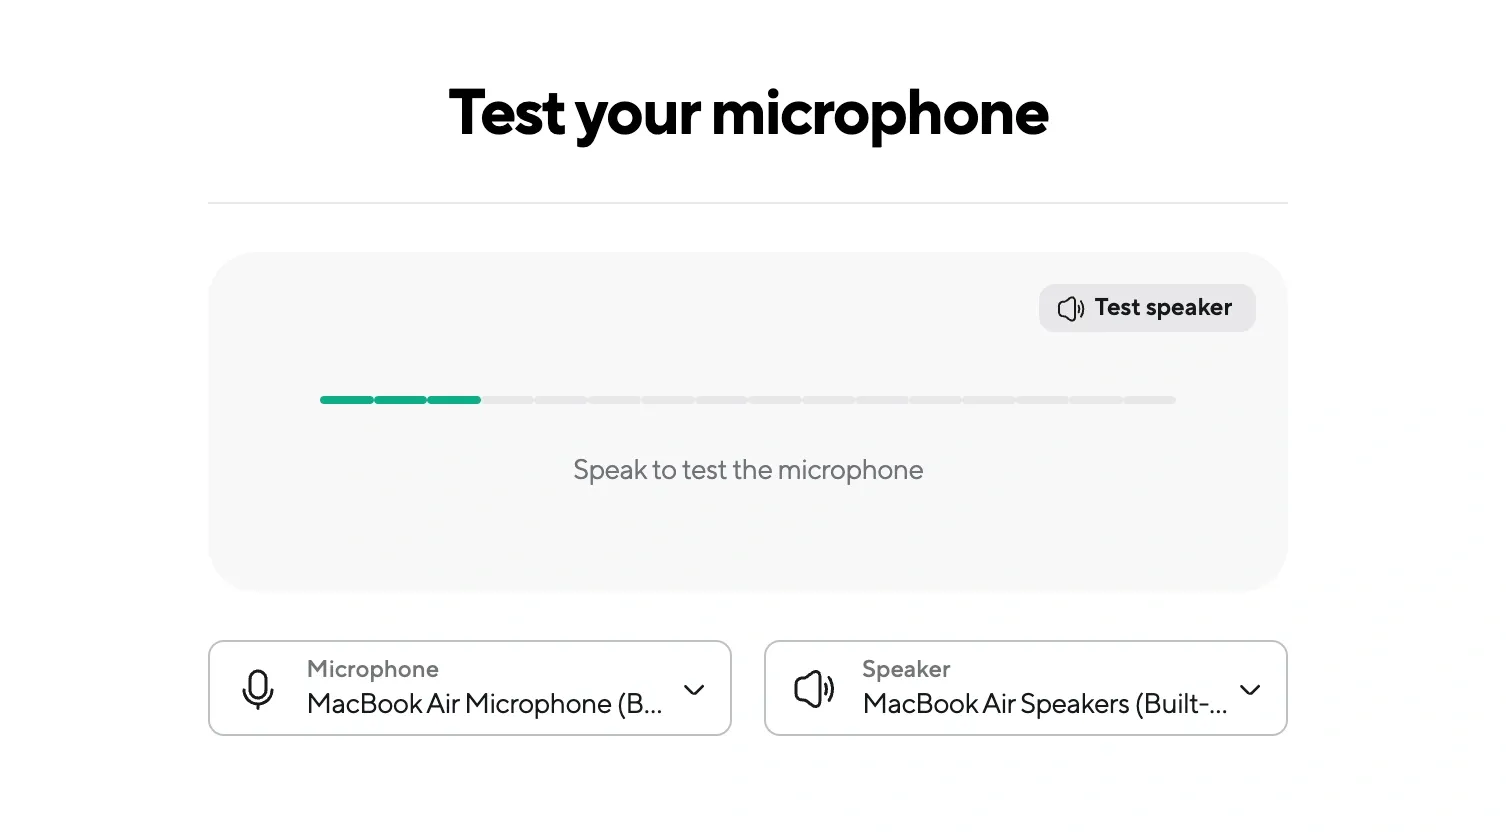
Task: Click the speaker icon in Test speaker button
Action: click(1071, 309)
